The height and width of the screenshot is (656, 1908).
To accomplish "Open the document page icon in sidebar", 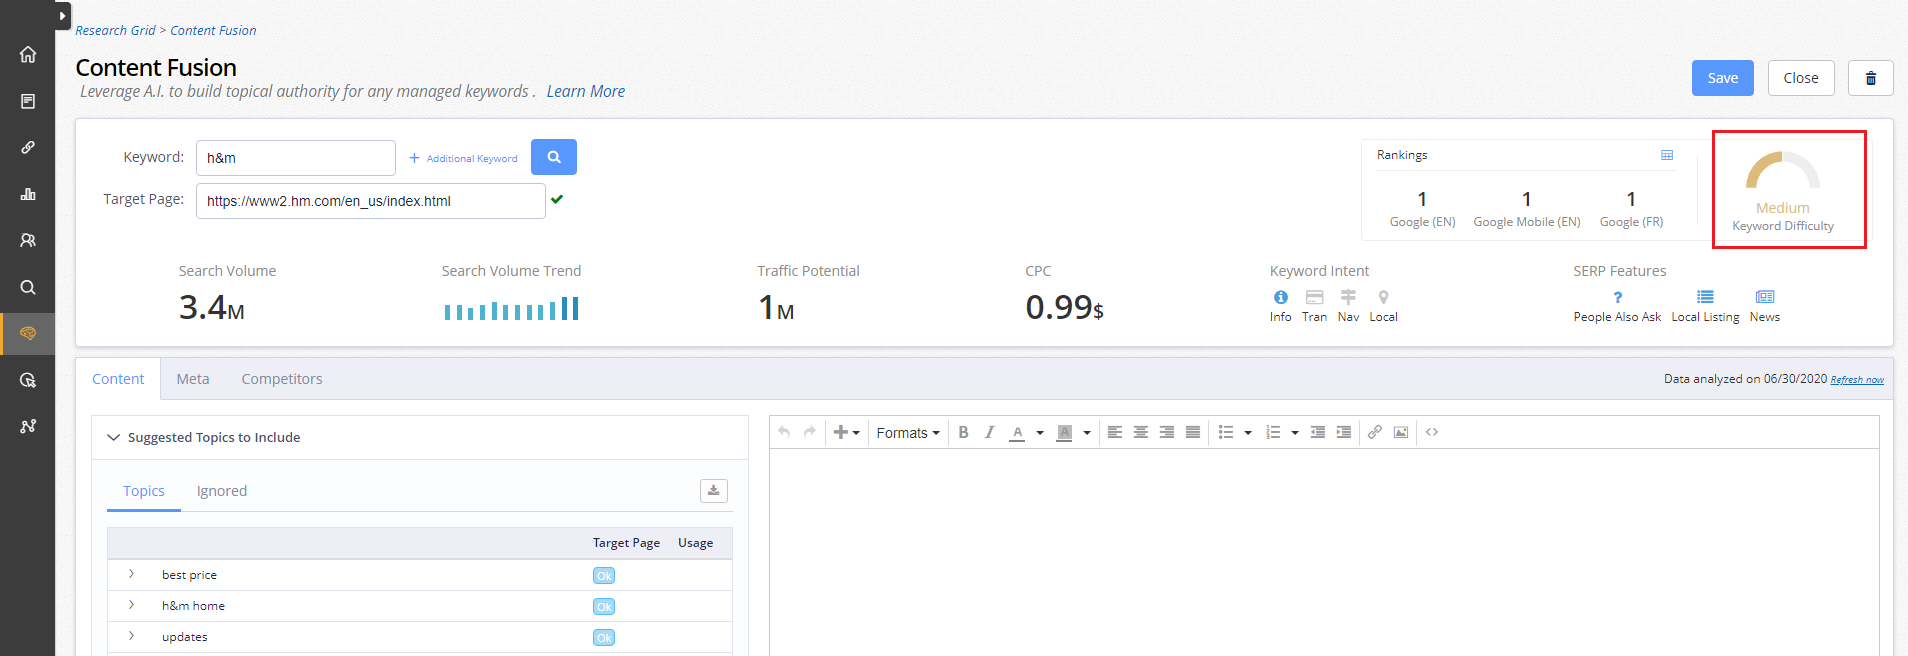I will pyautogui.click(x=28, y=101).
